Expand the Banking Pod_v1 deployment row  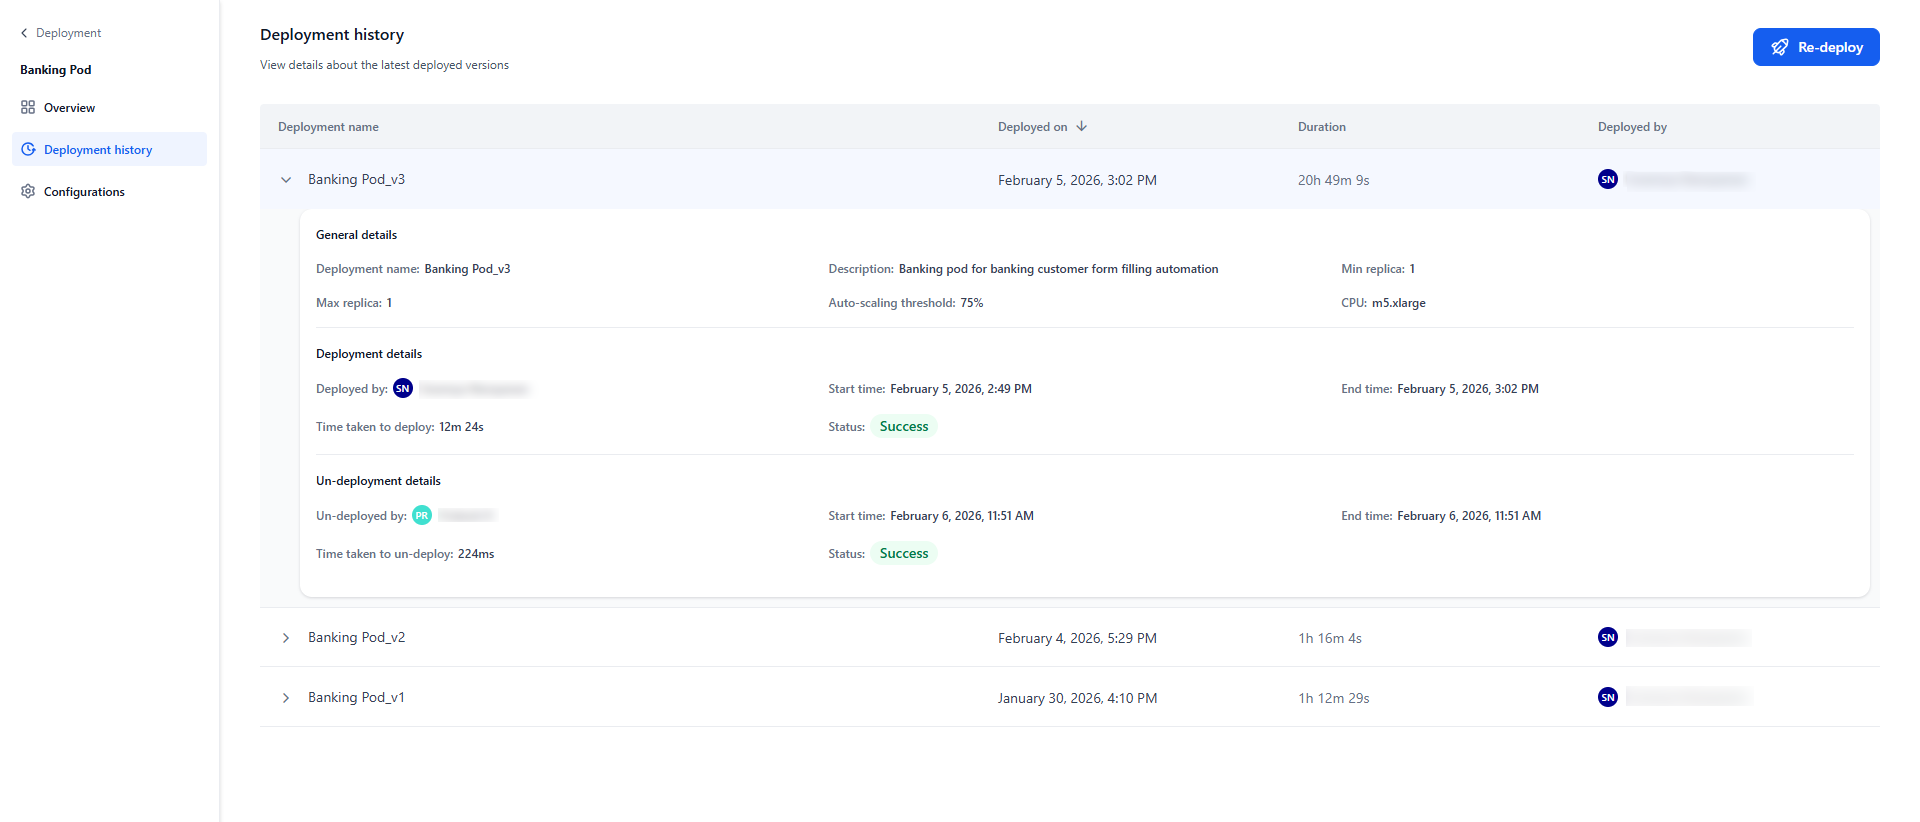[x=286, y=698]
